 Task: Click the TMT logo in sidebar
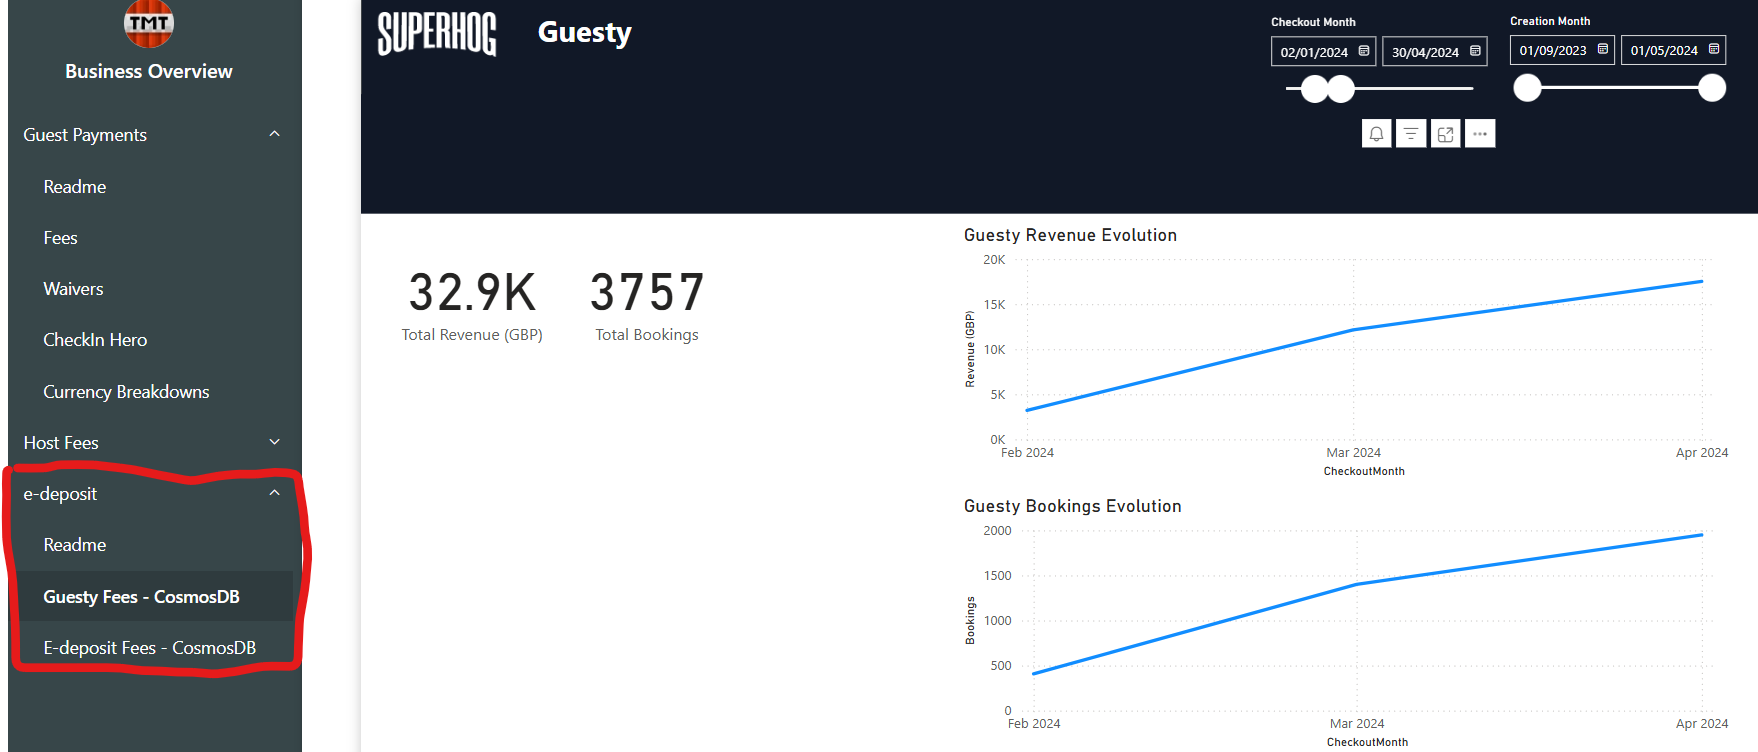tap(148, 23)
